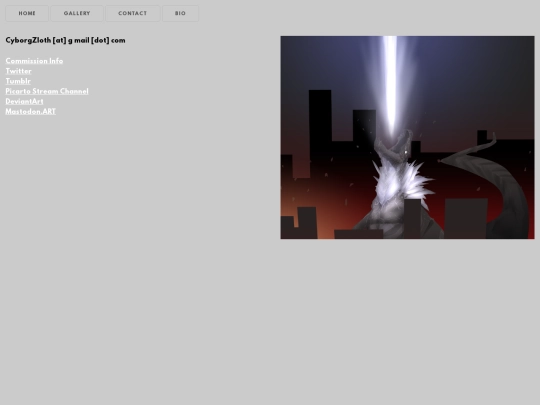Open the Home navigation tab
The height and width of the screenshot is (405, 540).
[27, 13]
